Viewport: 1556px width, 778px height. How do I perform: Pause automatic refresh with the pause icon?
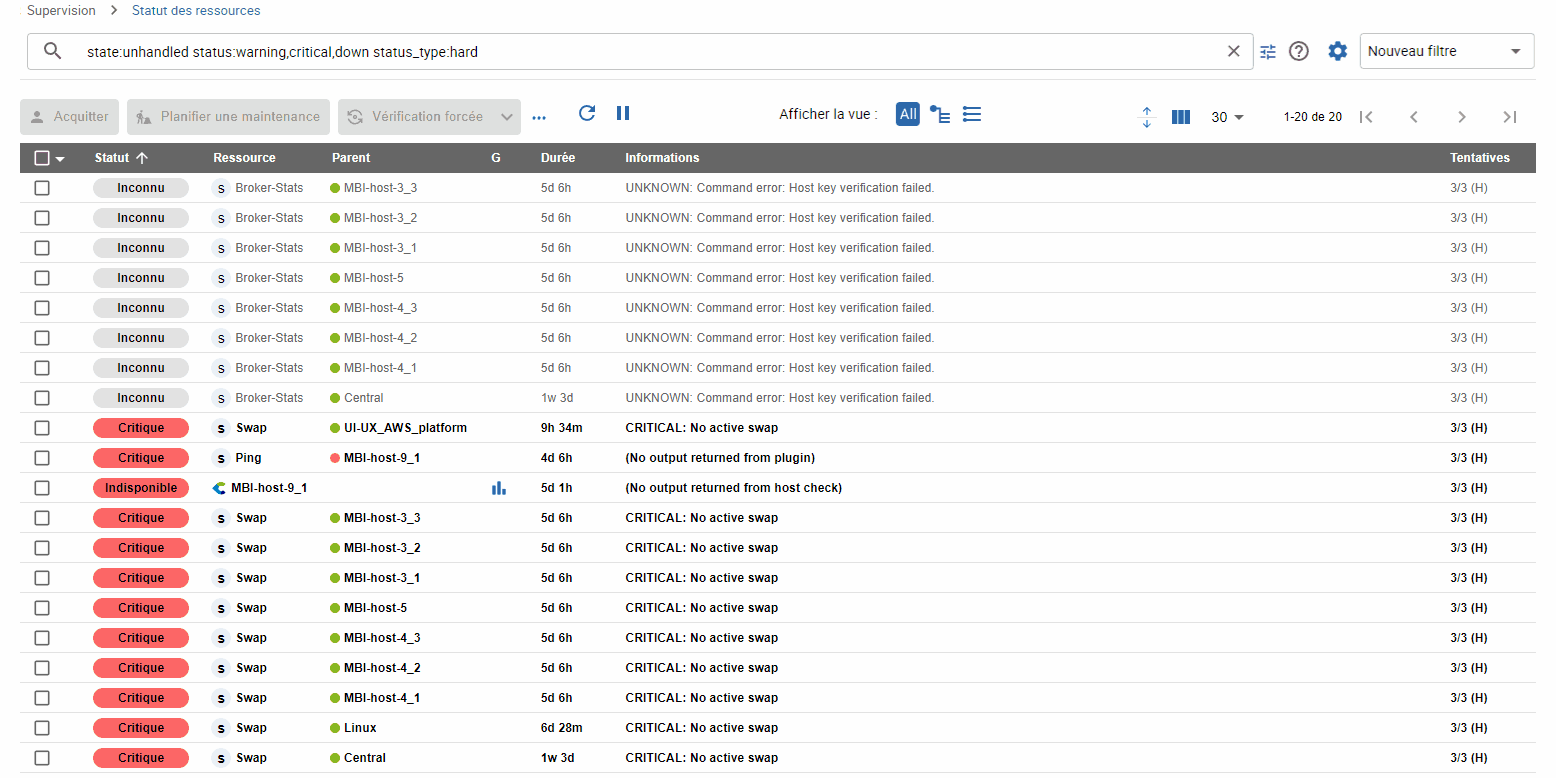point(623,113)
